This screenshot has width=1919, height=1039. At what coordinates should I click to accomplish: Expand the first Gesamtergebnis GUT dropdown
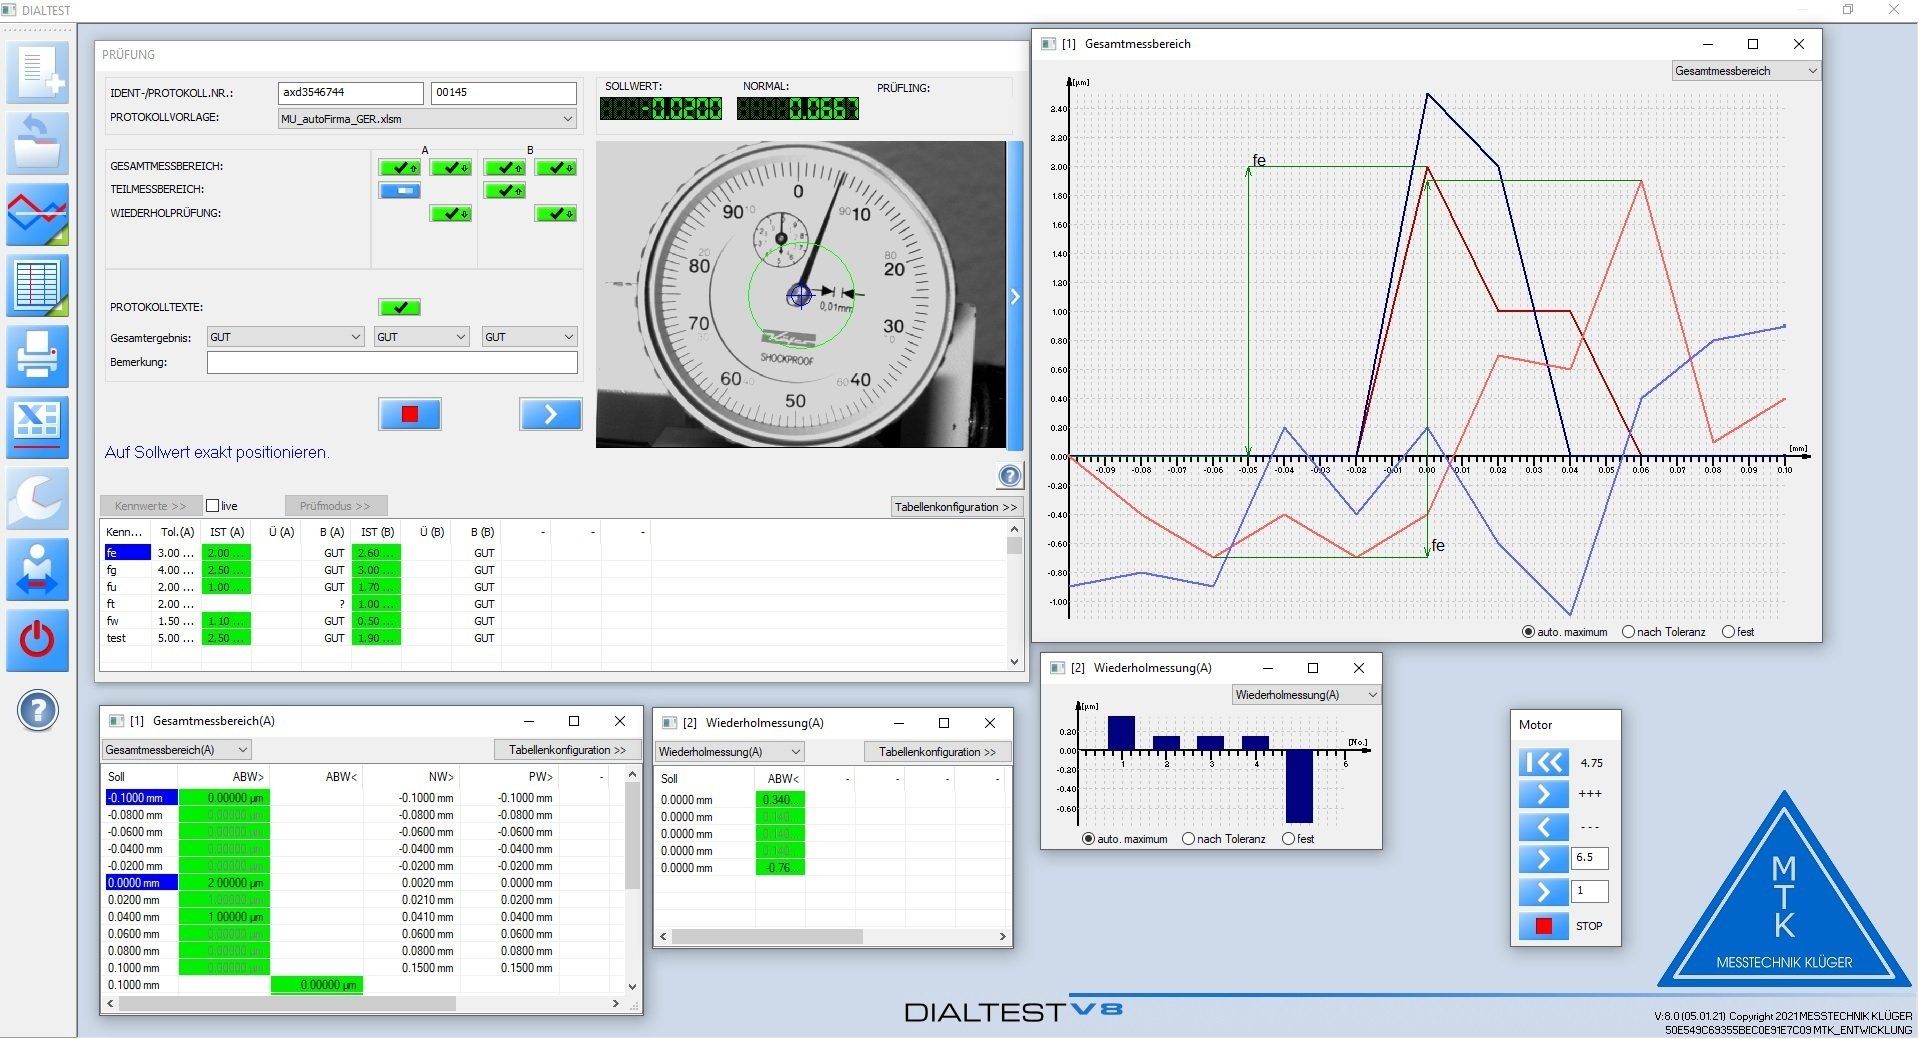tap(285, 337)
